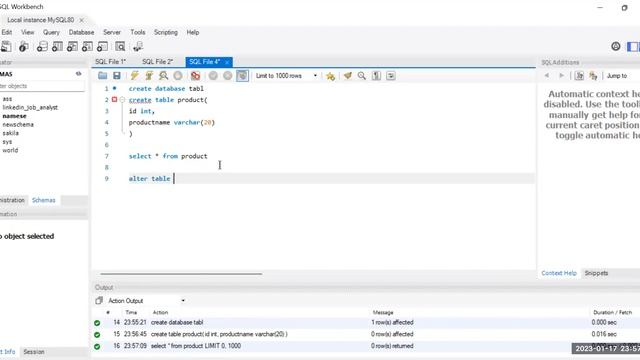Viewport: 640px width, 360px height.
Task: Click the filter objects search field
Action: coord(42,86)
